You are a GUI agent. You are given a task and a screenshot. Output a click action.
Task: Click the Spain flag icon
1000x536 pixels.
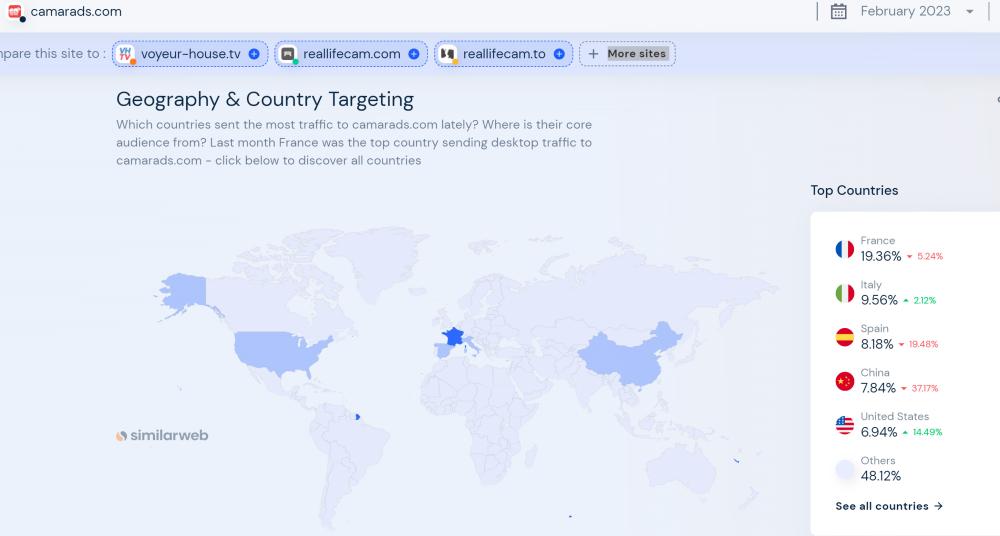[845, 337]
